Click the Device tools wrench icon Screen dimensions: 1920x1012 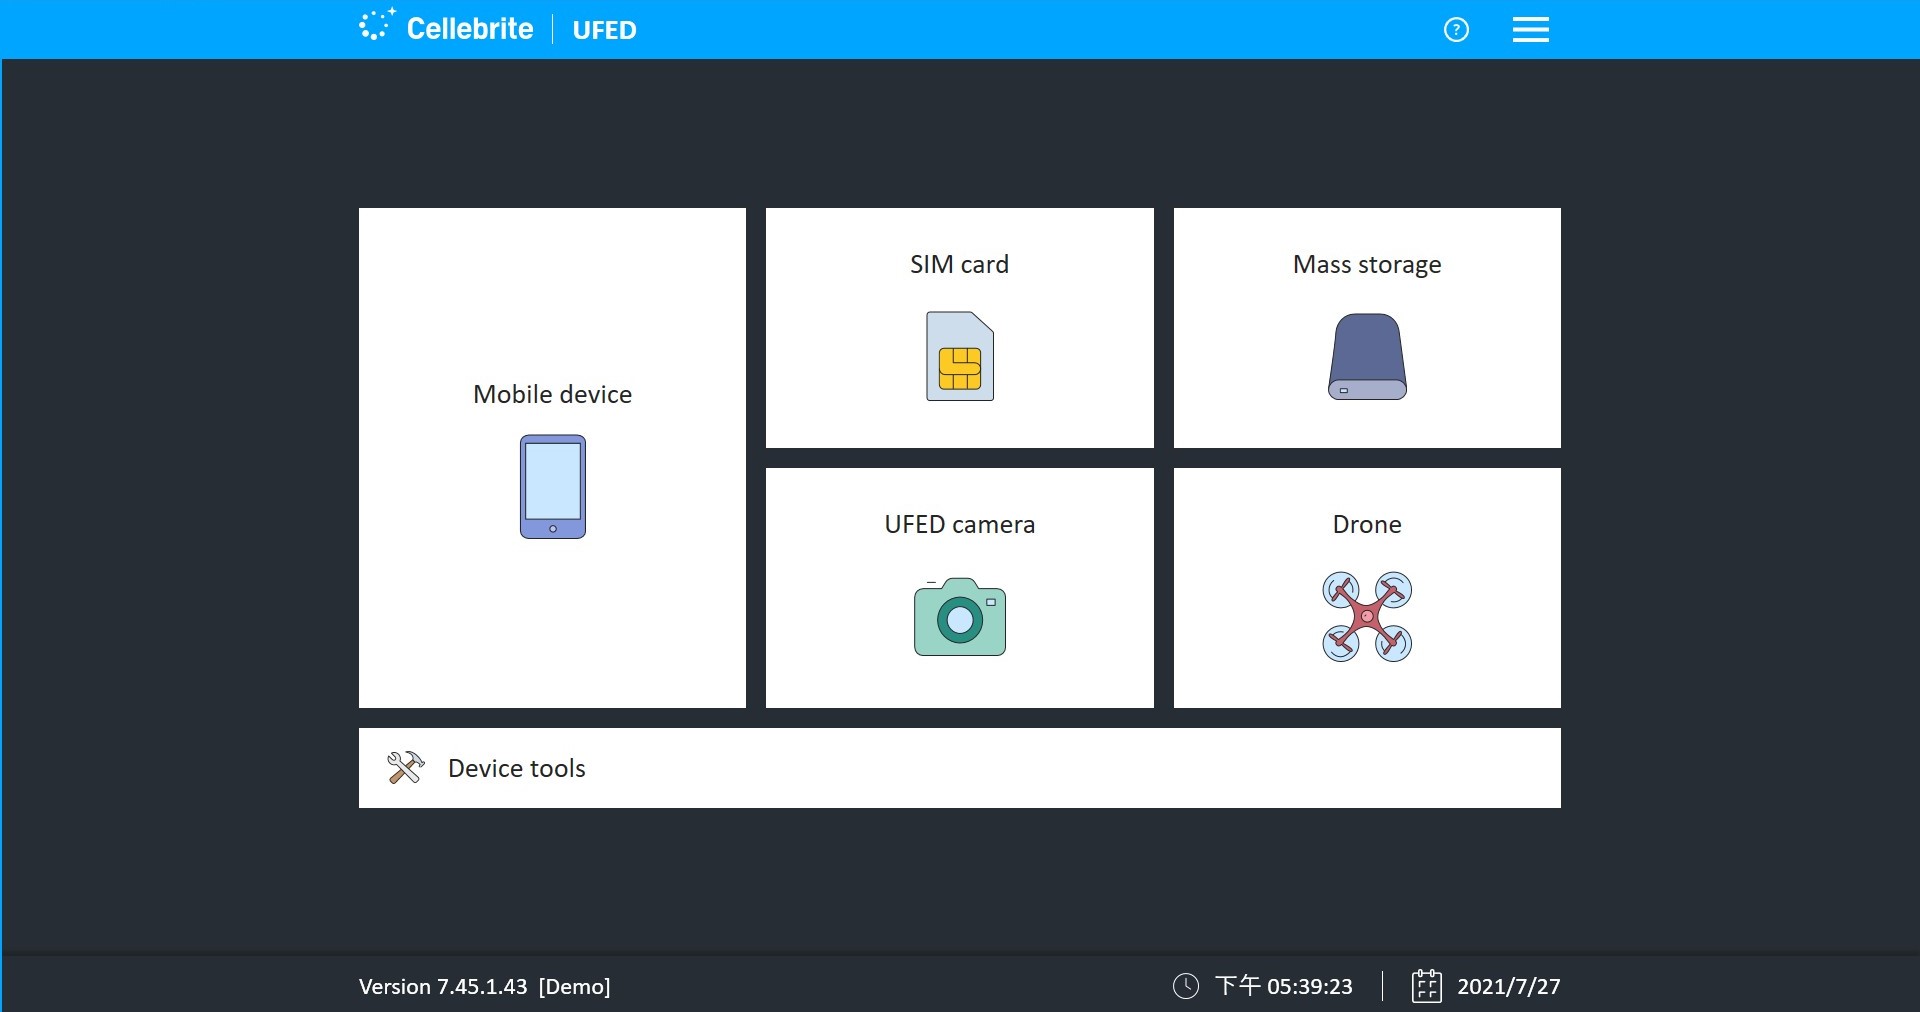tap(406, 768)
